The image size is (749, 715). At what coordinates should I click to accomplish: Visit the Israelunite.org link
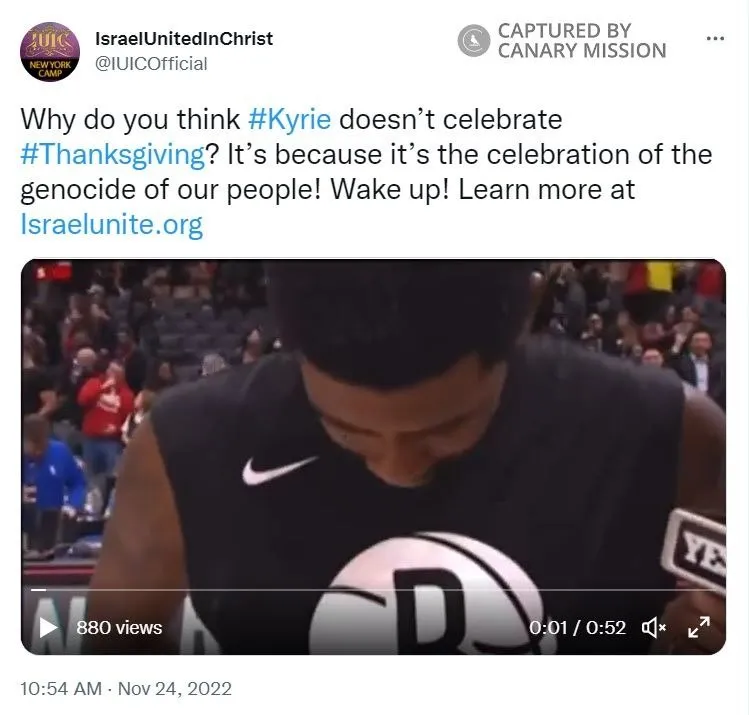tap(112, 224)
